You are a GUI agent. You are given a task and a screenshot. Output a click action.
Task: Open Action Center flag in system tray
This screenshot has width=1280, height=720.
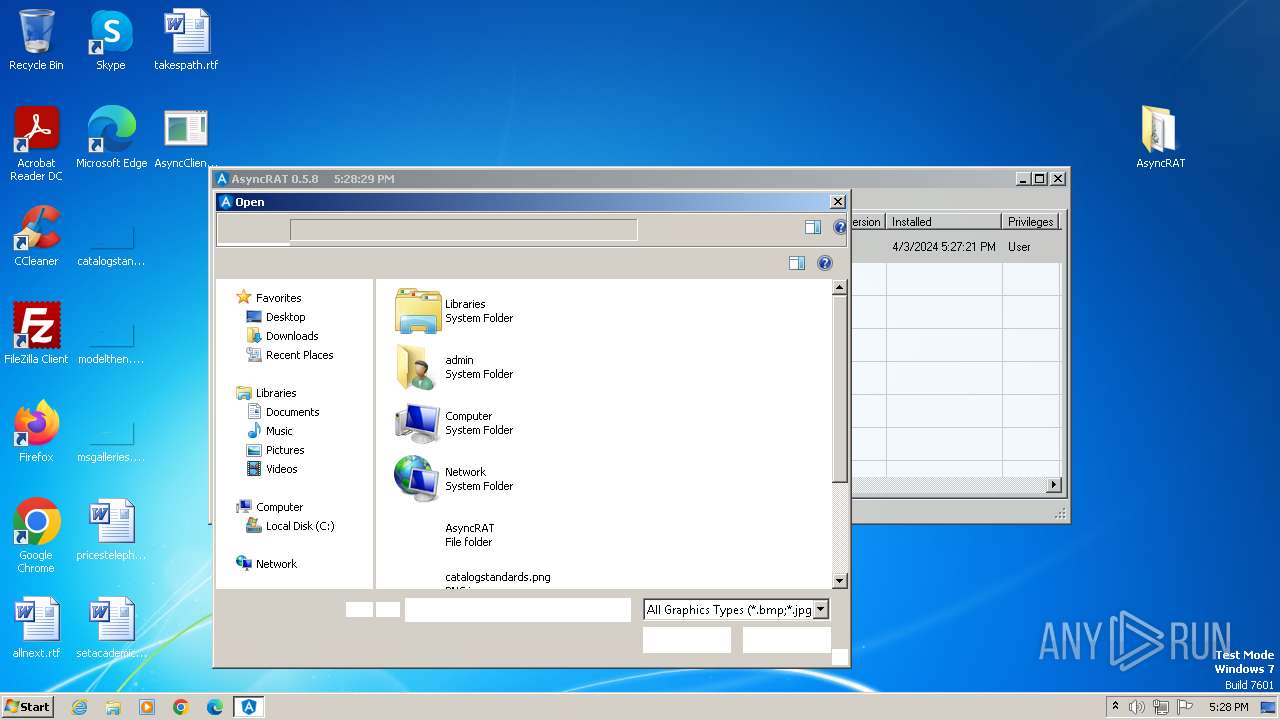point(1185,707)
